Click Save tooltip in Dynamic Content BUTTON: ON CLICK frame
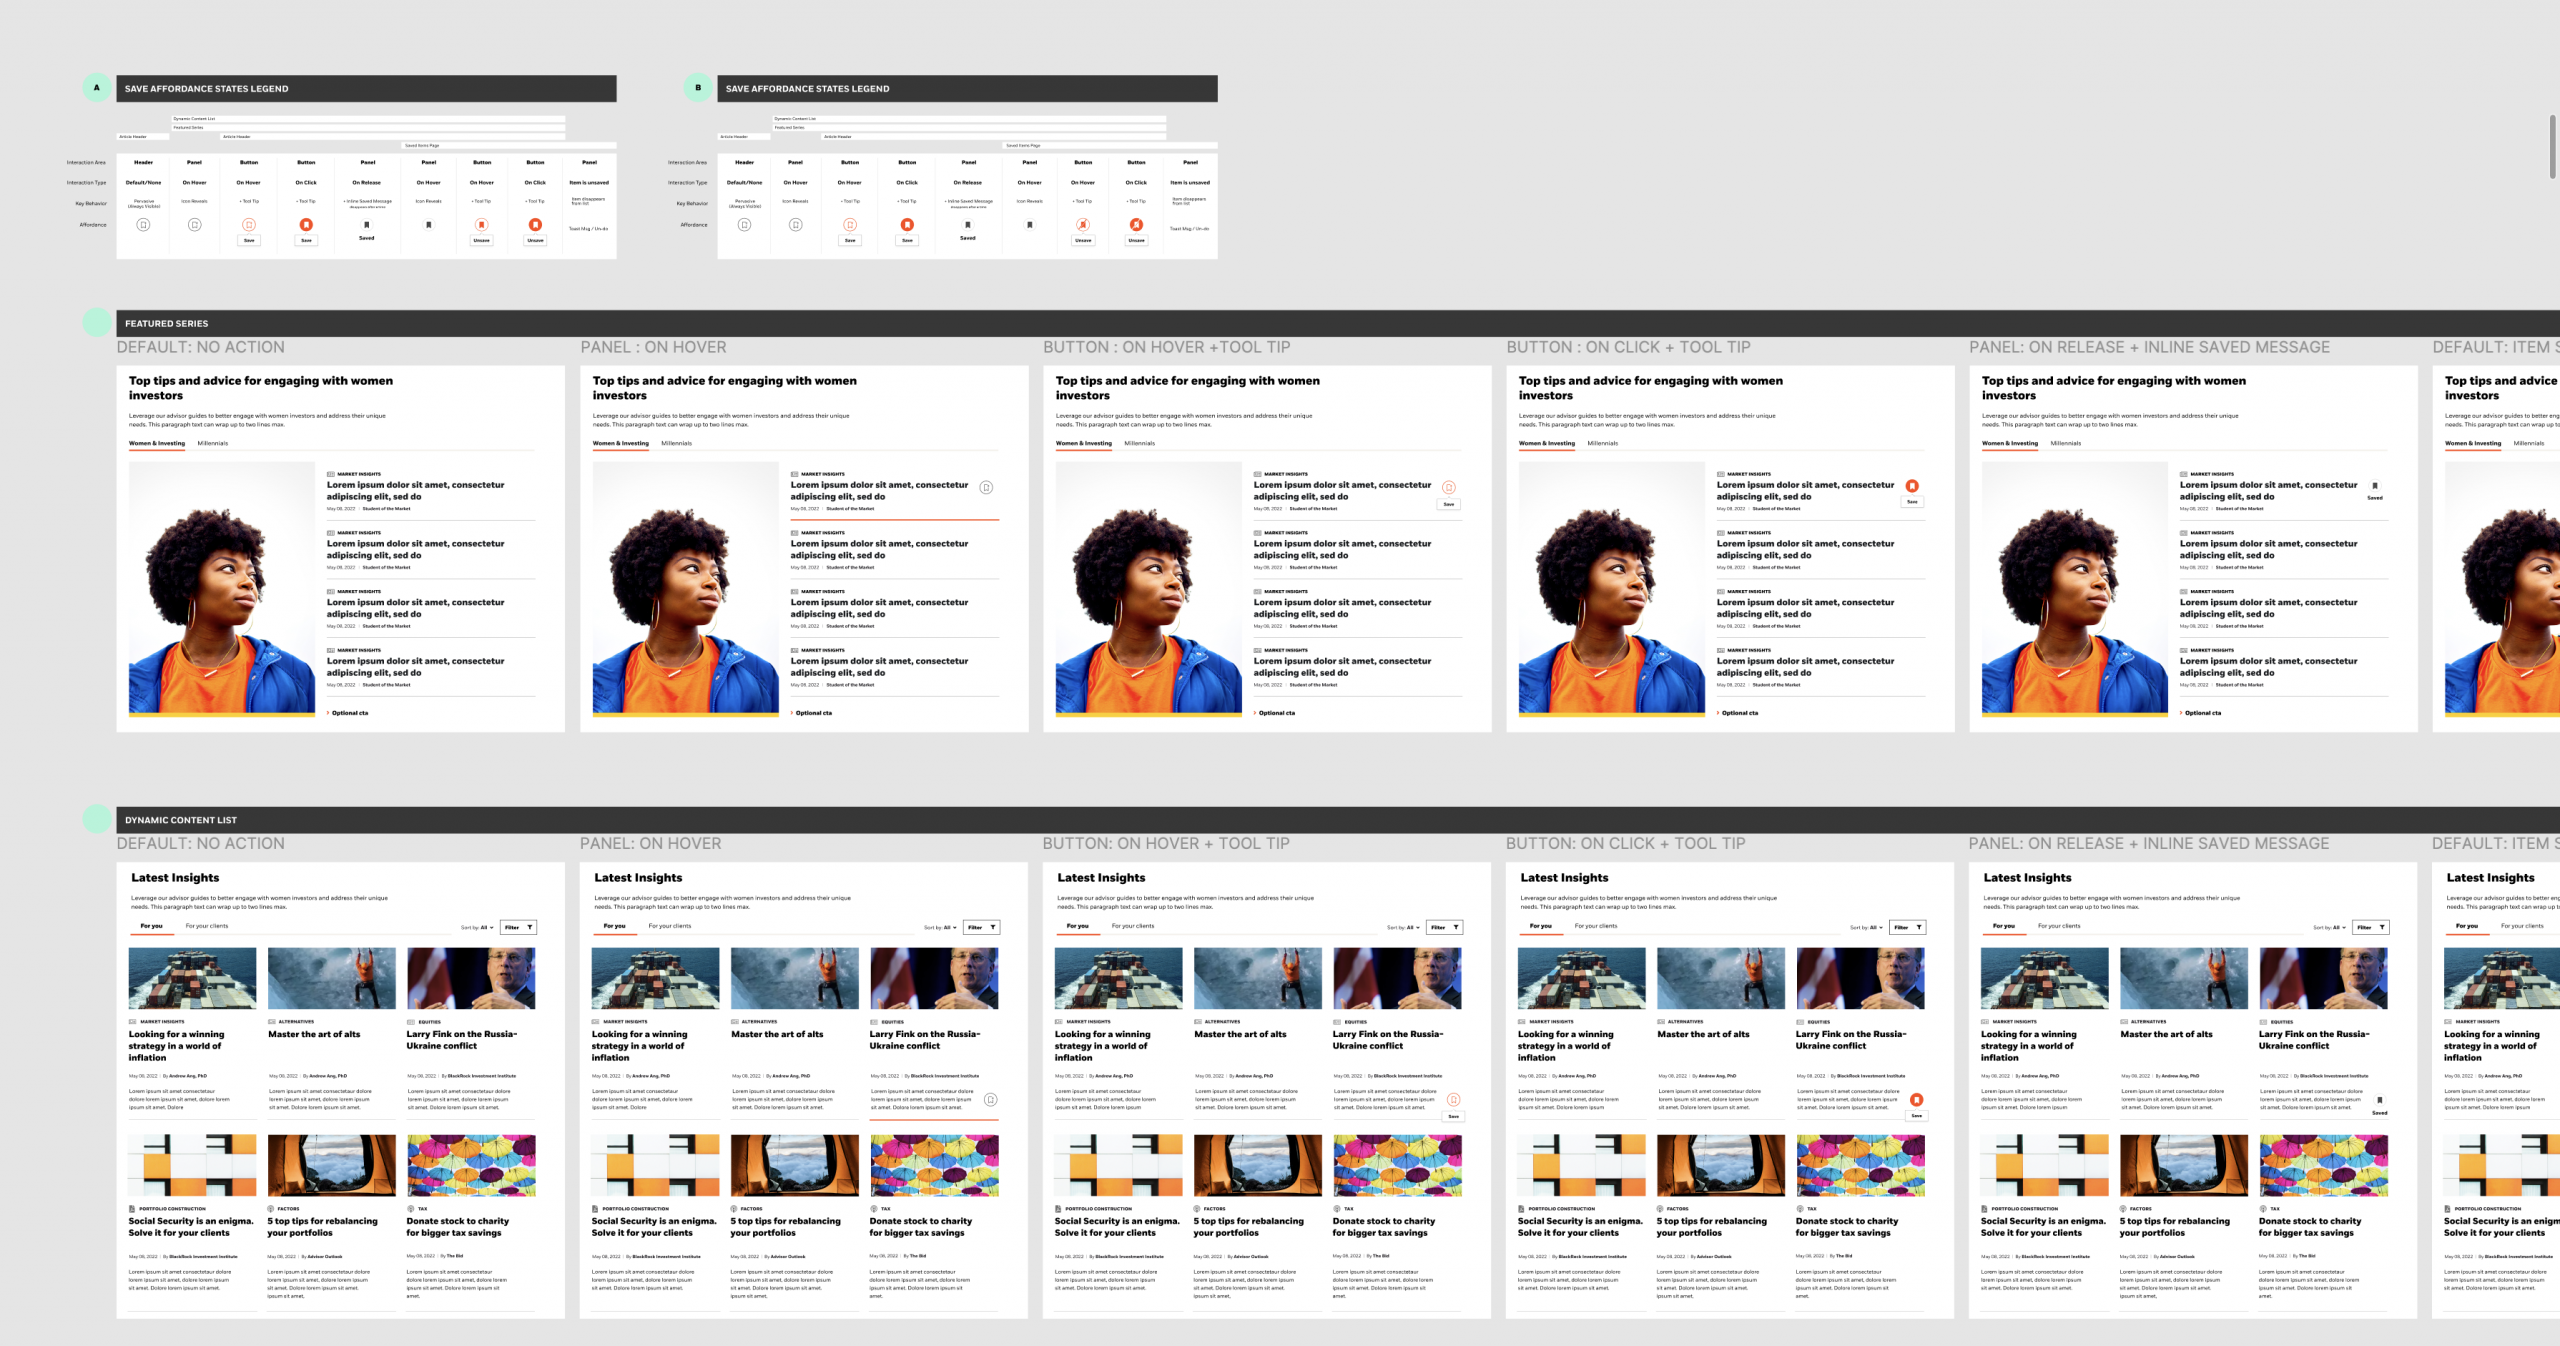This screenshot has height=1346, width=2560. click(x=1917, y=1116)
